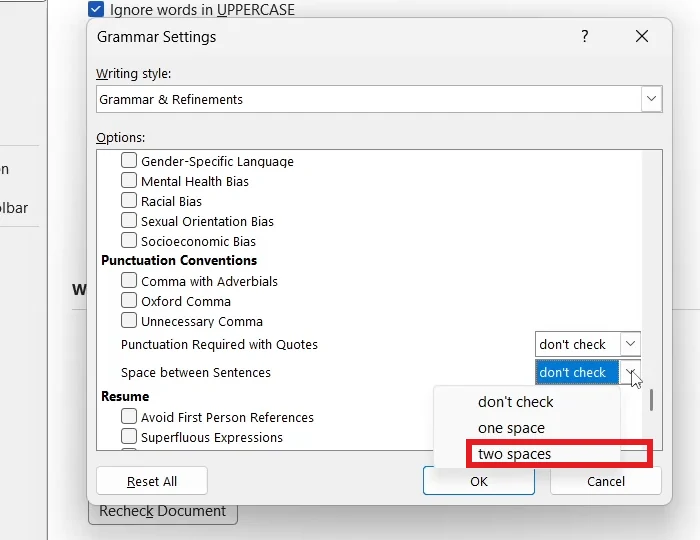Click the Punctuation Required with Quotes label
The height and width of the screenshot is (540, 700).
click(x=219, y=345)
